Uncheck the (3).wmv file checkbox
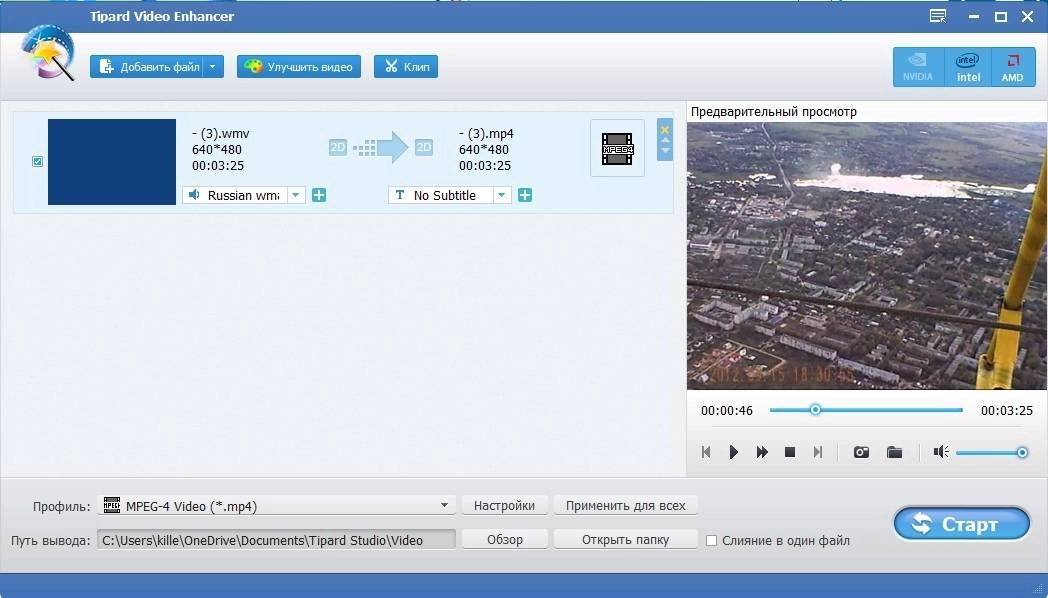Screen dimensions: 1048x598 click(37, 161)
